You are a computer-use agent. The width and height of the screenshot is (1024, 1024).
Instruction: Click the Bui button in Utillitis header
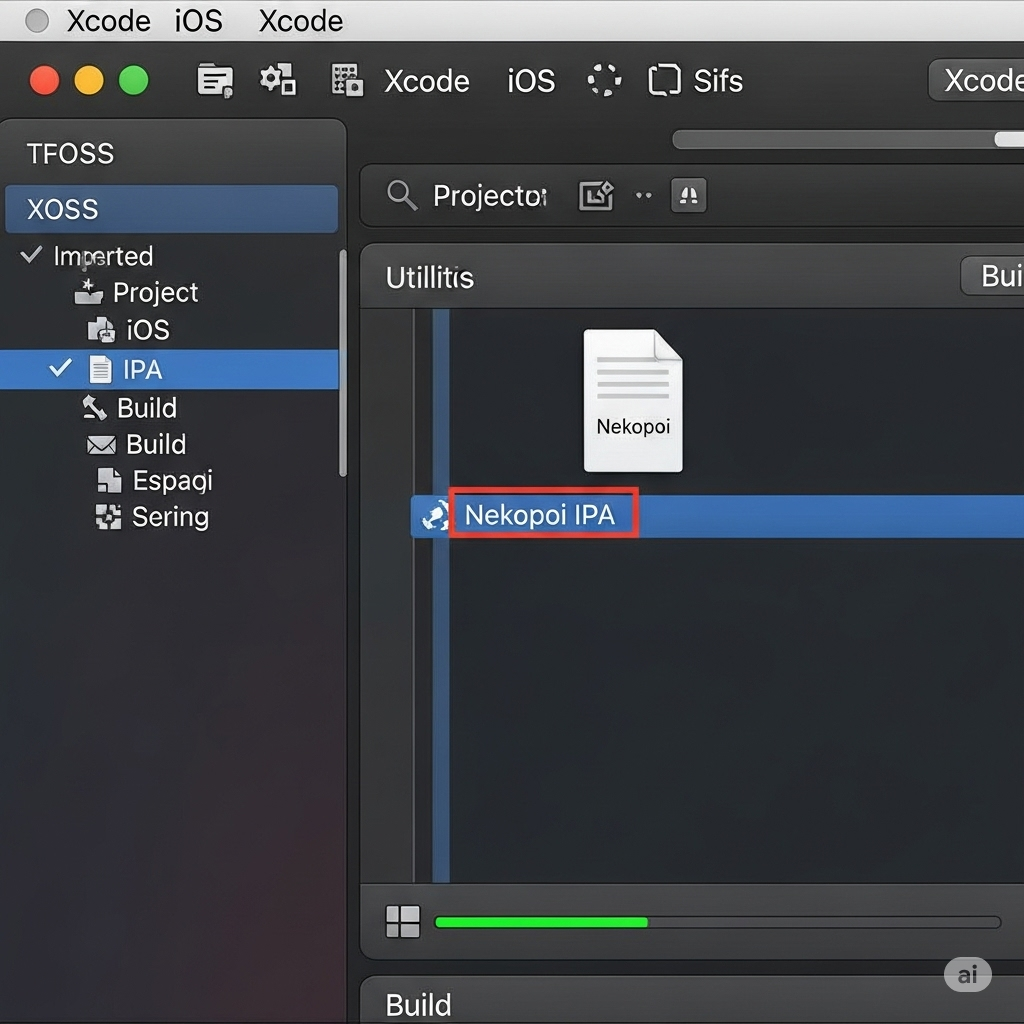tap(992, 276)
